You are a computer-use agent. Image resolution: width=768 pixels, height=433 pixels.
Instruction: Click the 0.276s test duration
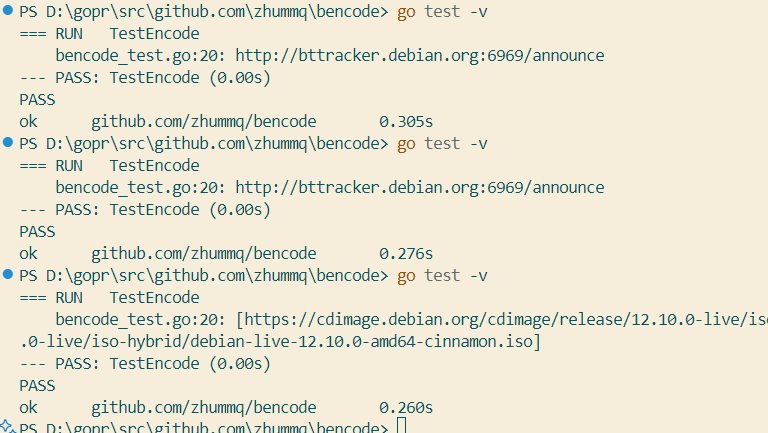(x=406, y=253)
